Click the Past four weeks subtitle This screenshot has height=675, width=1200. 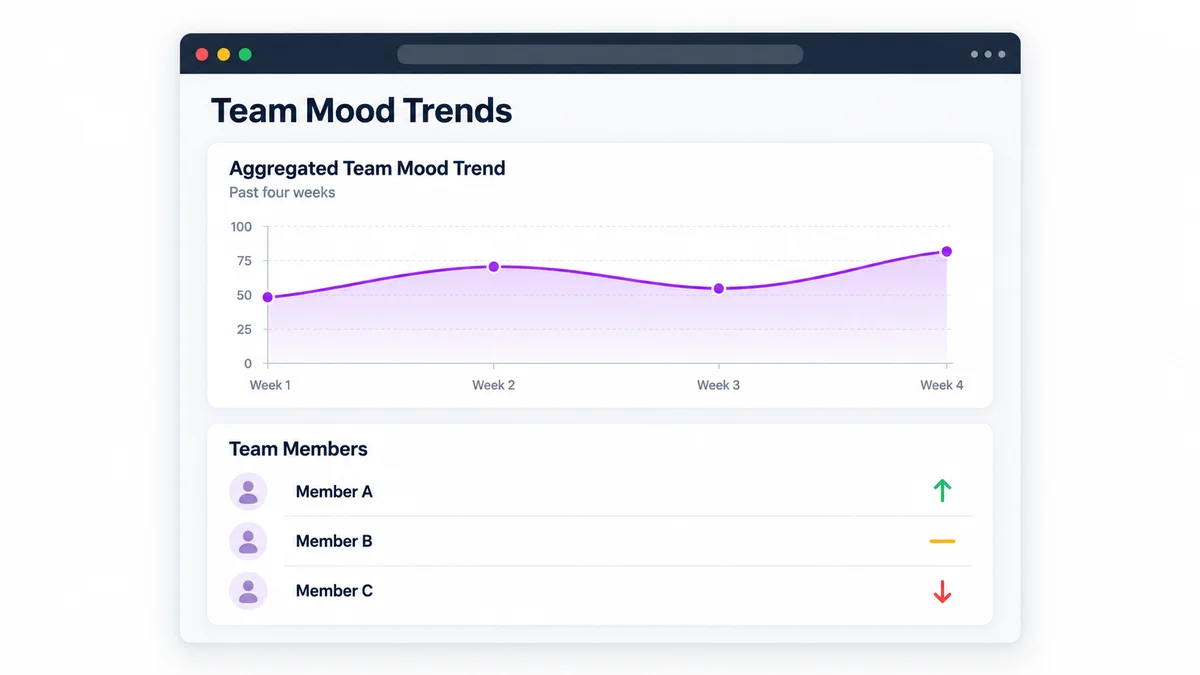(282, 192)
